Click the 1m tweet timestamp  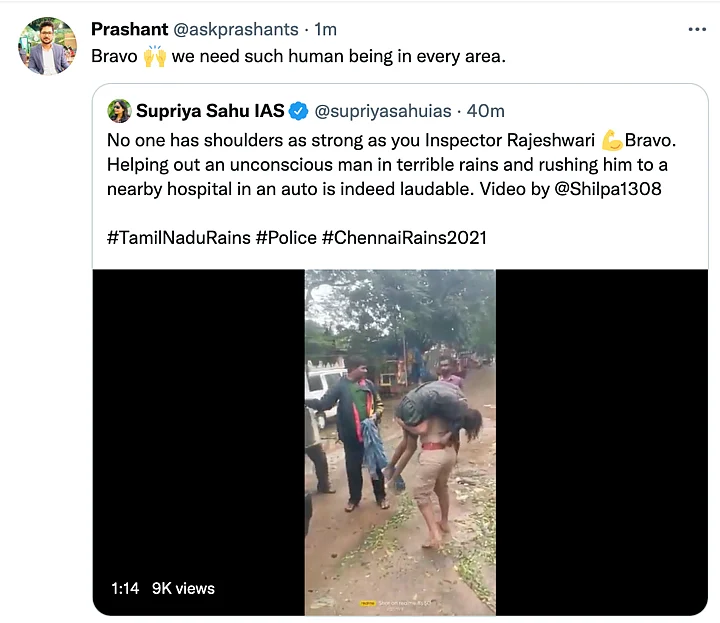coord(326,29)
